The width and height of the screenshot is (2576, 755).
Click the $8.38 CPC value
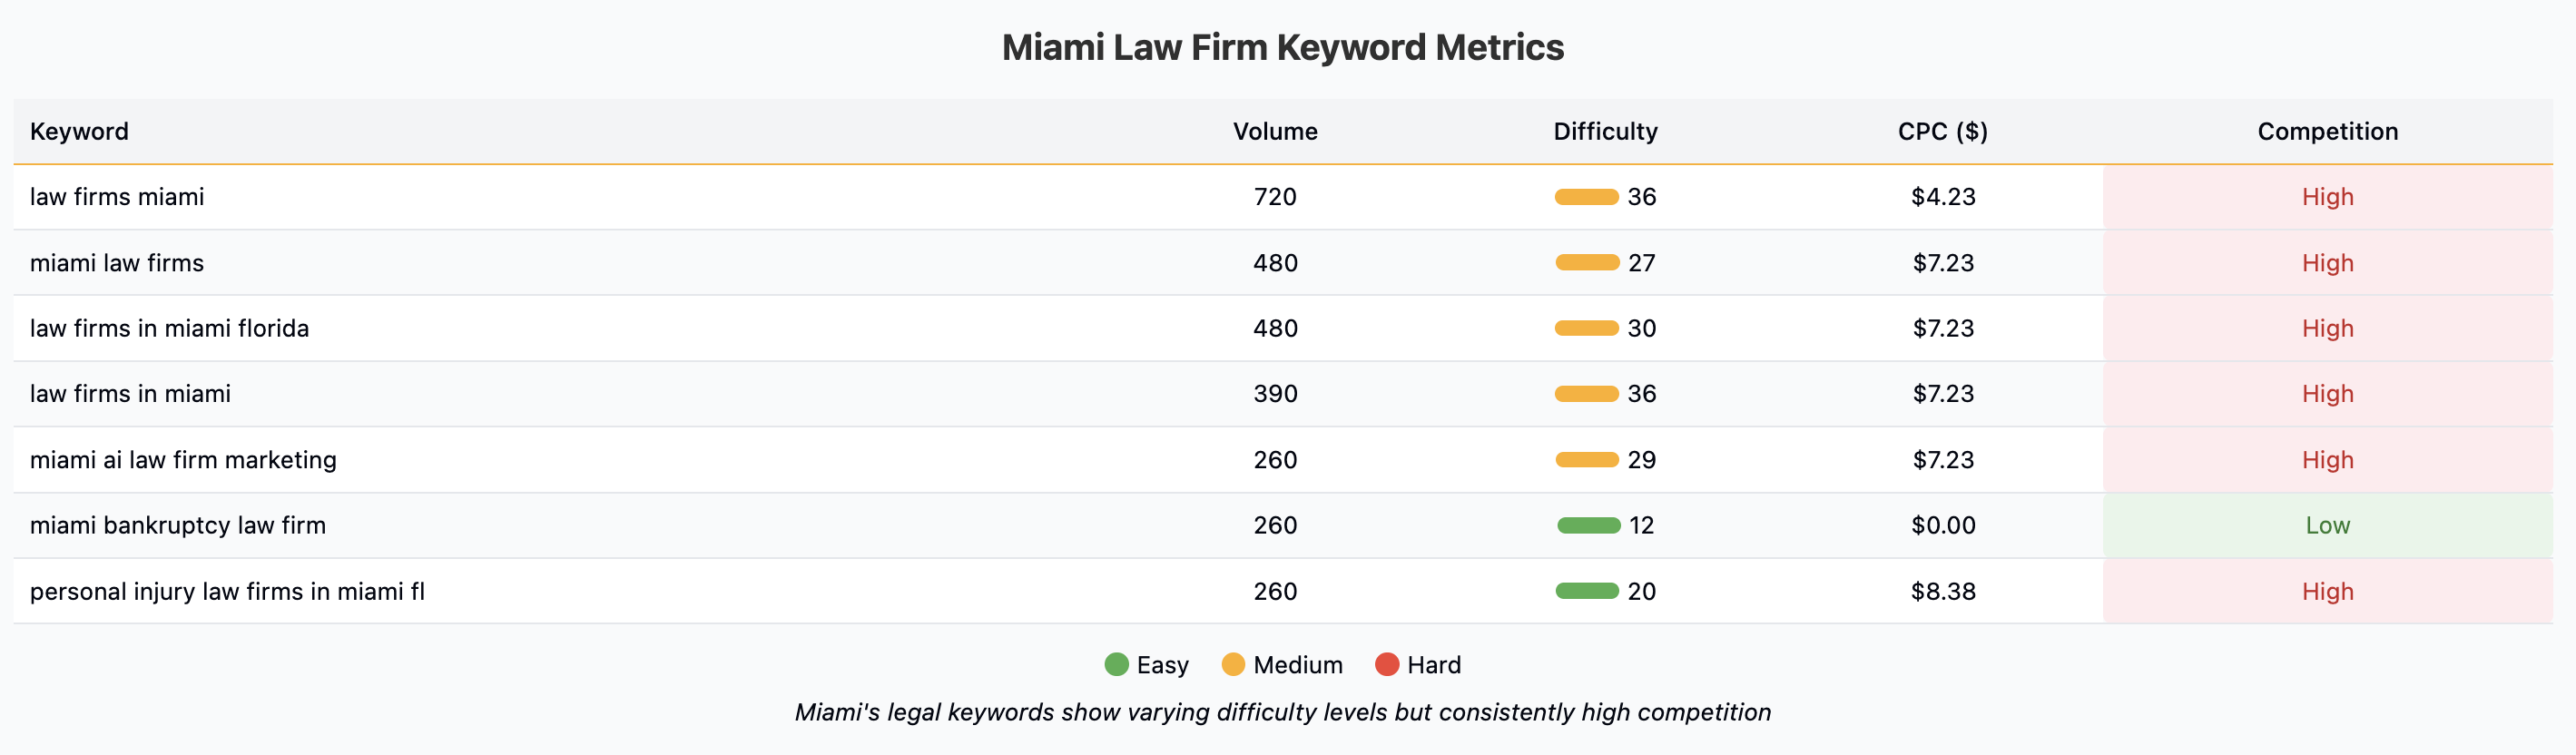click(x=1943, y=592)
